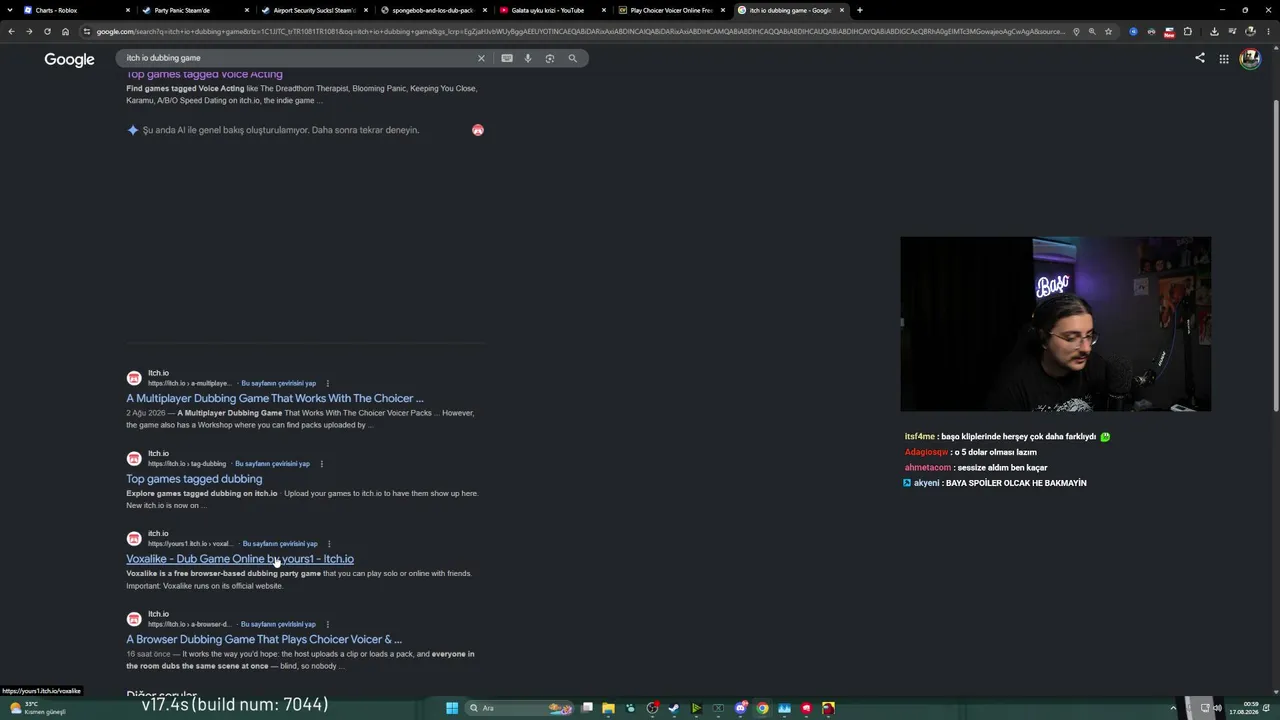This screenshot has height=720, width=1280.
Task: Open more options for the tag-dubbing result
Action: click(321, 464)
